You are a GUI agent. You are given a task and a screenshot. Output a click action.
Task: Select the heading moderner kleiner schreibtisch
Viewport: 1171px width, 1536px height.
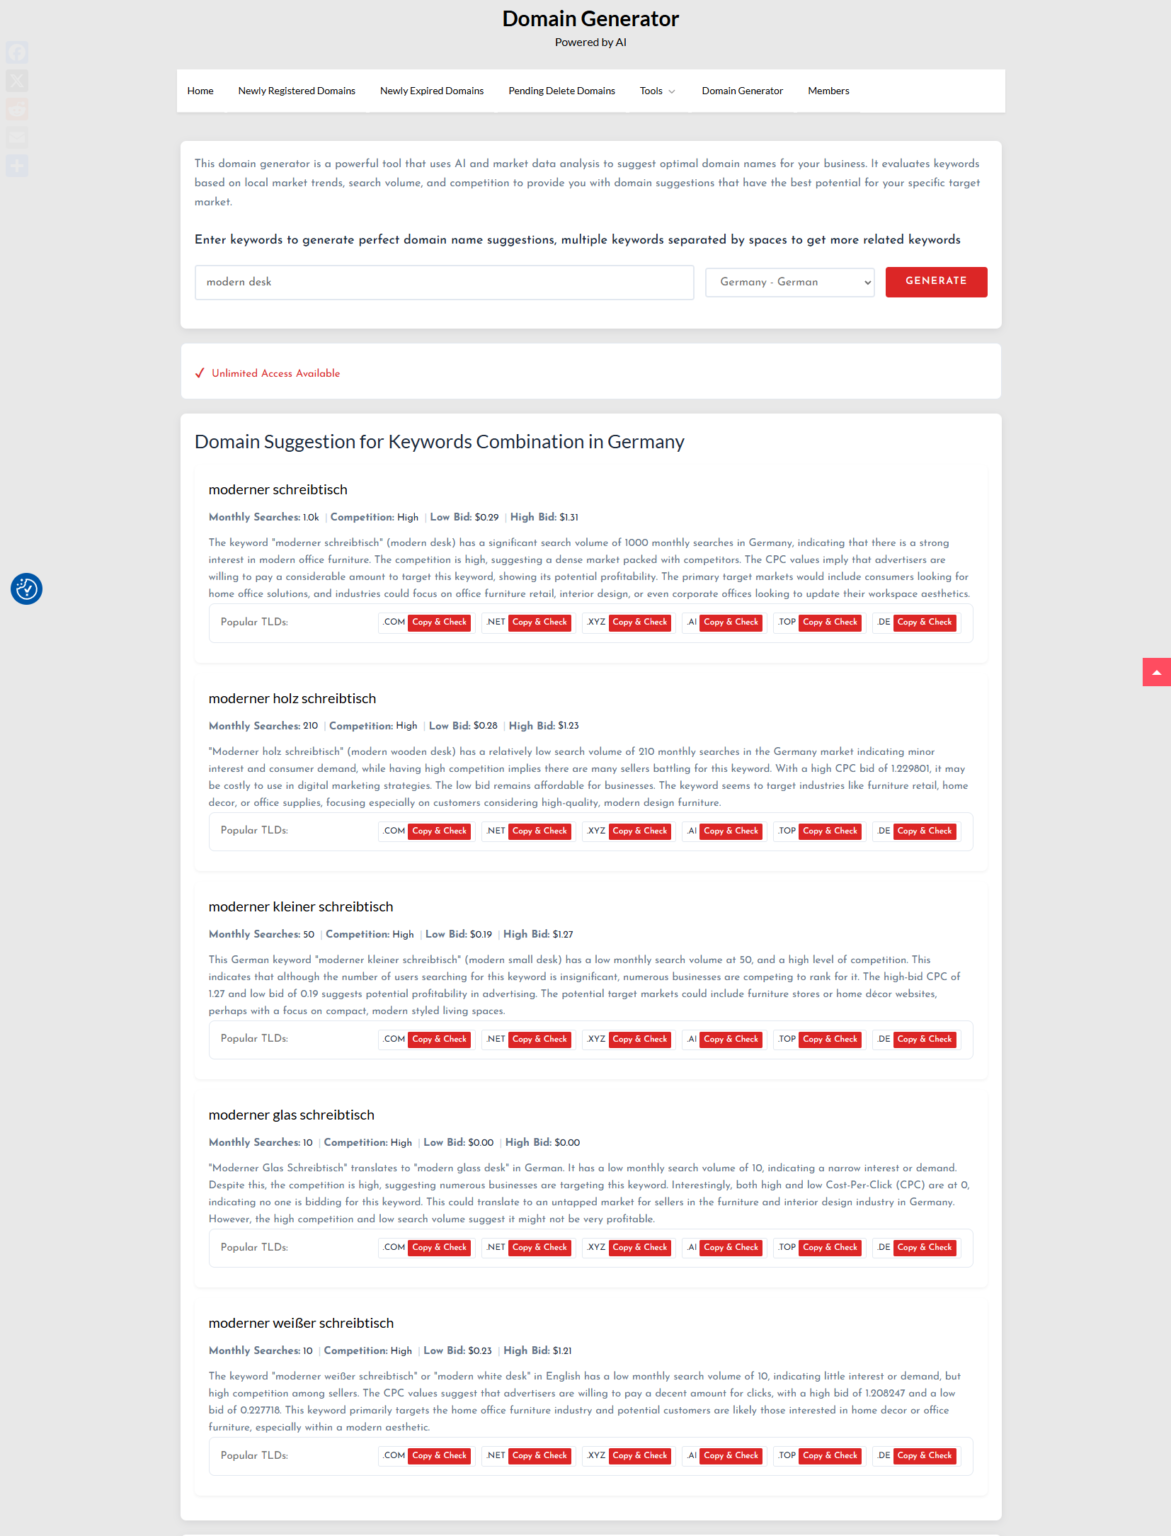[301, 907]
